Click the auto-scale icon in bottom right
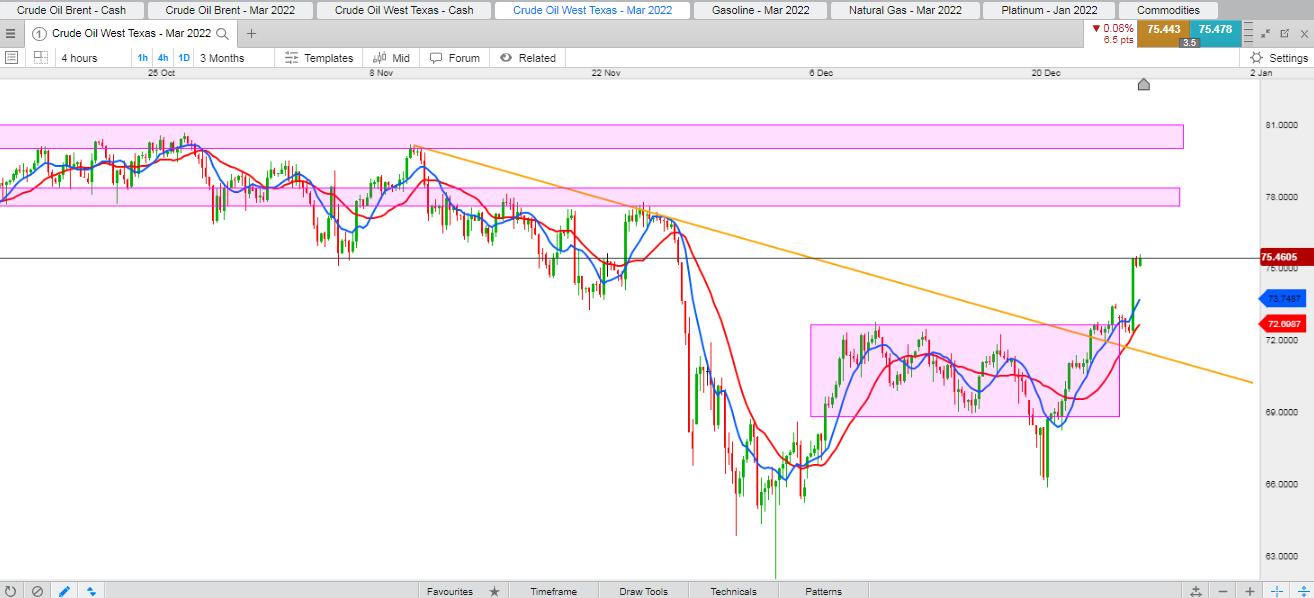Viewport: 1314px width, 598px height. [x=1196, y=591]
